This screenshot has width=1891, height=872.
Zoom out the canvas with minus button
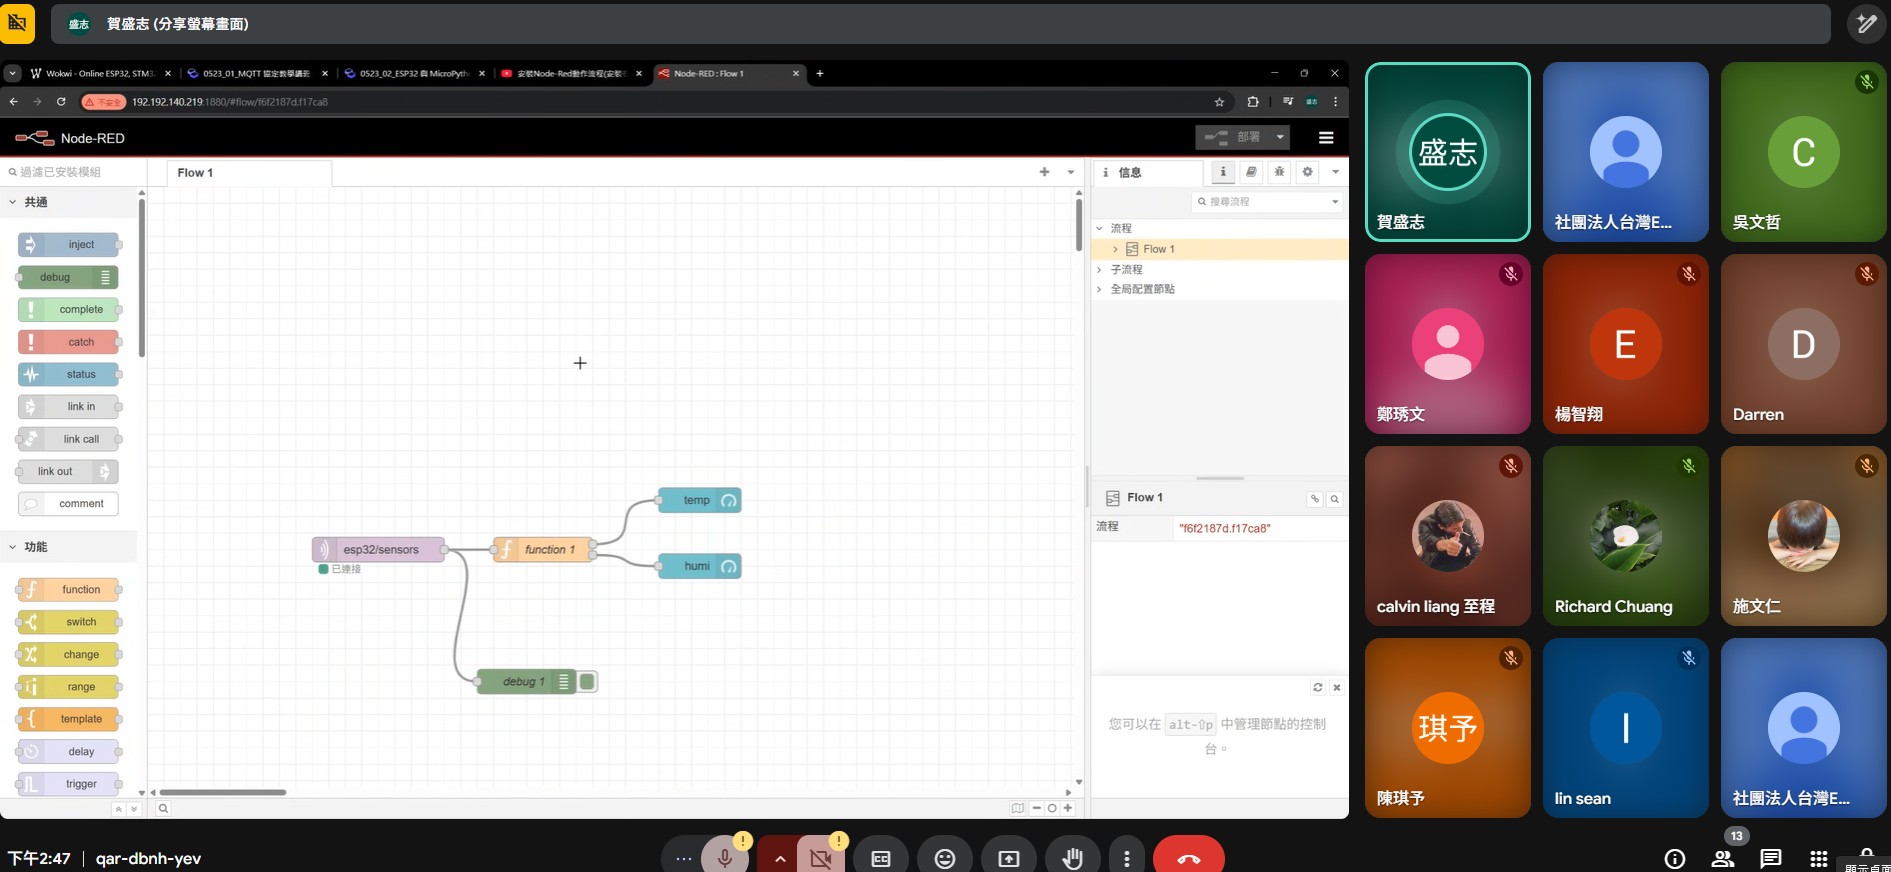click(x=1037, y=808)
